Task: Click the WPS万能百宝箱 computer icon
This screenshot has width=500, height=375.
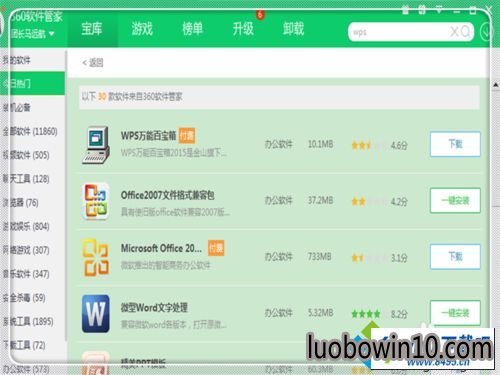Action: 96,145
